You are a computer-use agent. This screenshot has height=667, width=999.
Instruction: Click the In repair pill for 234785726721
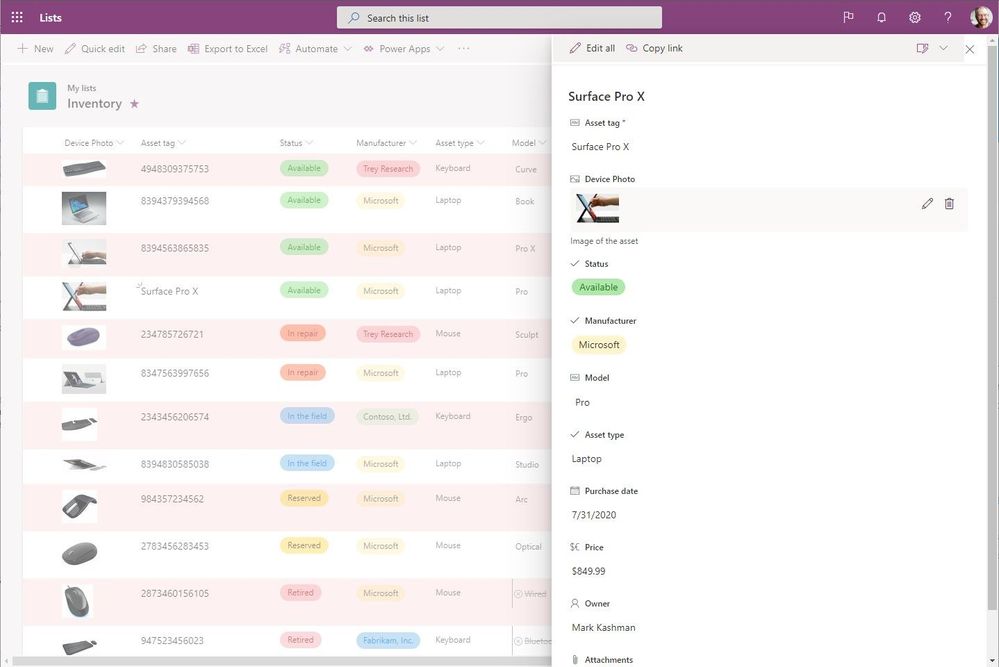coord(303,333)
